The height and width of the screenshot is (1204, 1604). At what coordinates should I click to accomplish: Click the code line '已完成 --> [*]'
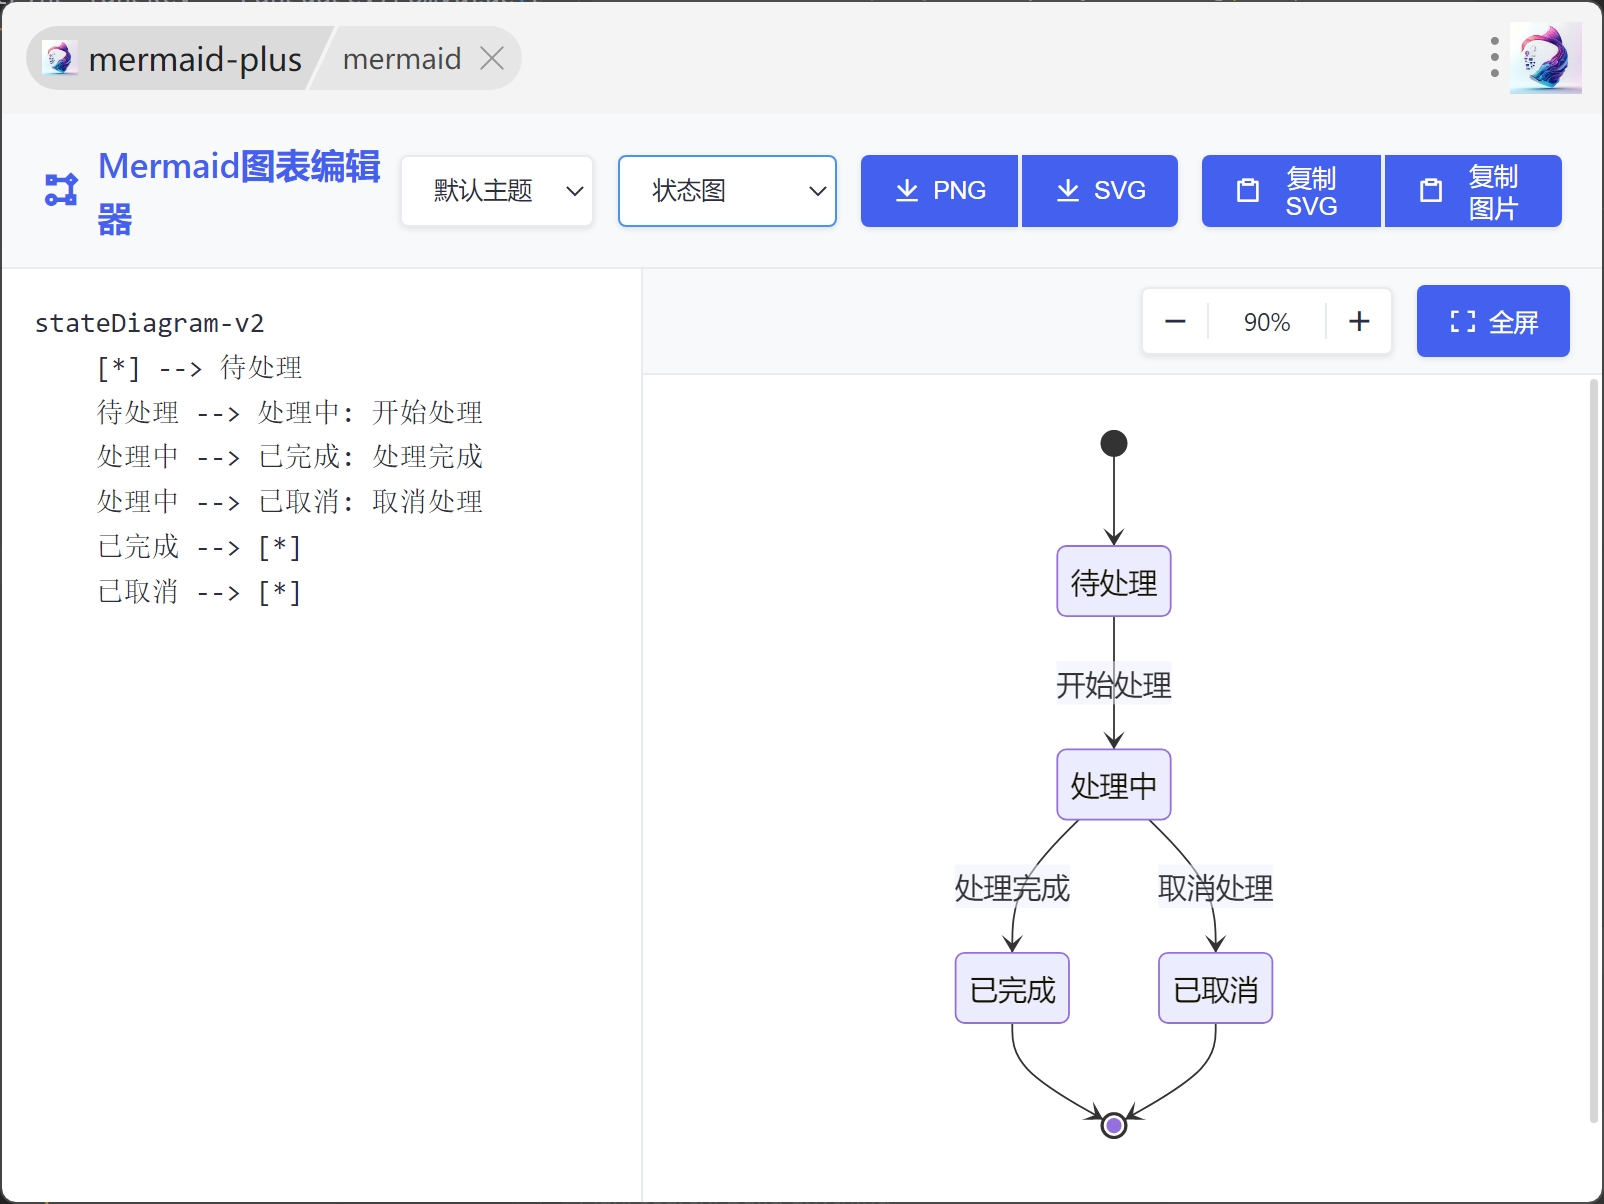[199, 547]
